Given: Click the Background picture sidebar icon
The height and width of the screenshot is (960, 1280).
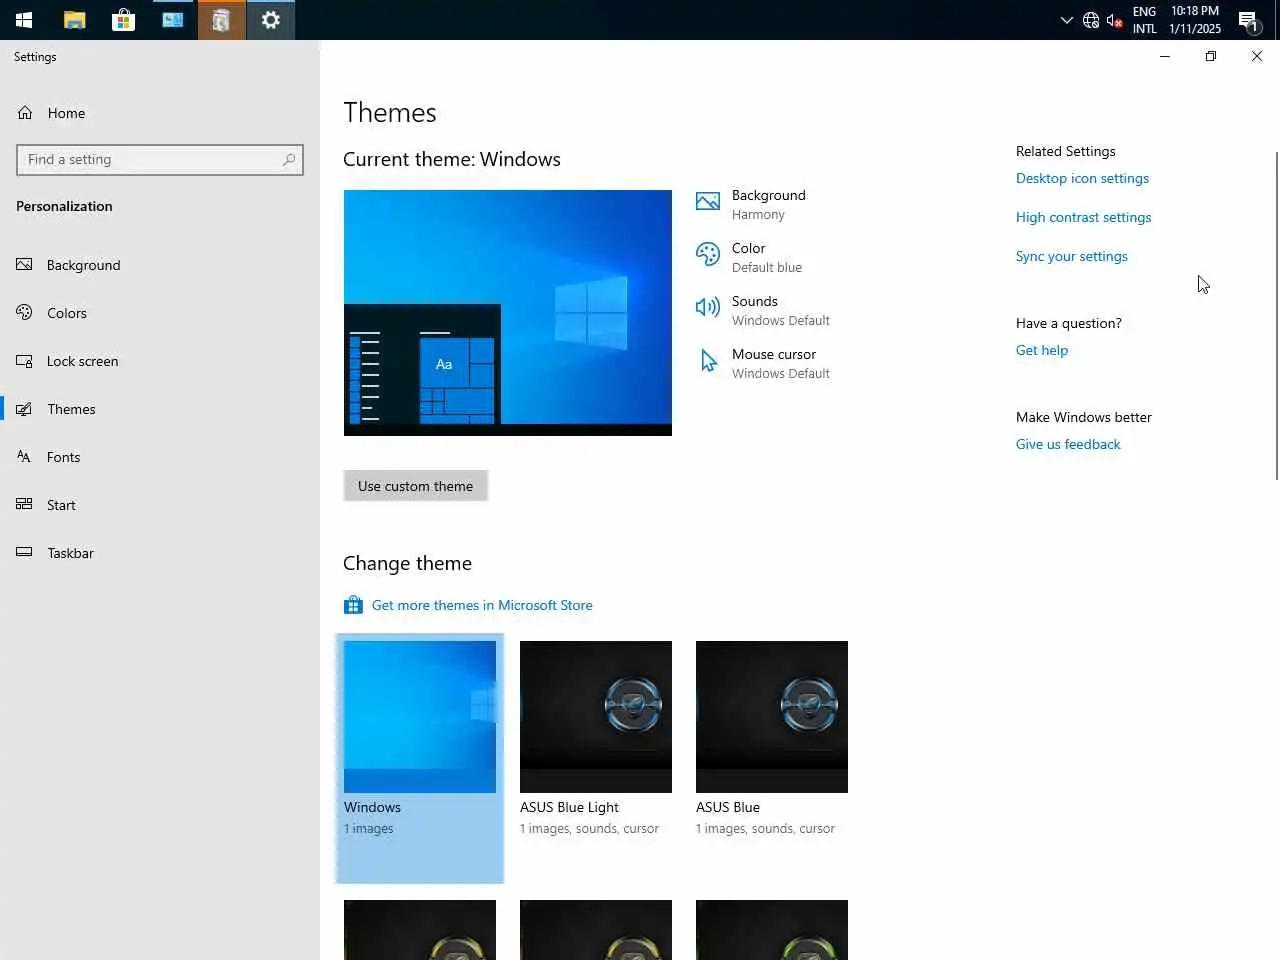Looking at the screenshot, I should (x=24, y=265).
